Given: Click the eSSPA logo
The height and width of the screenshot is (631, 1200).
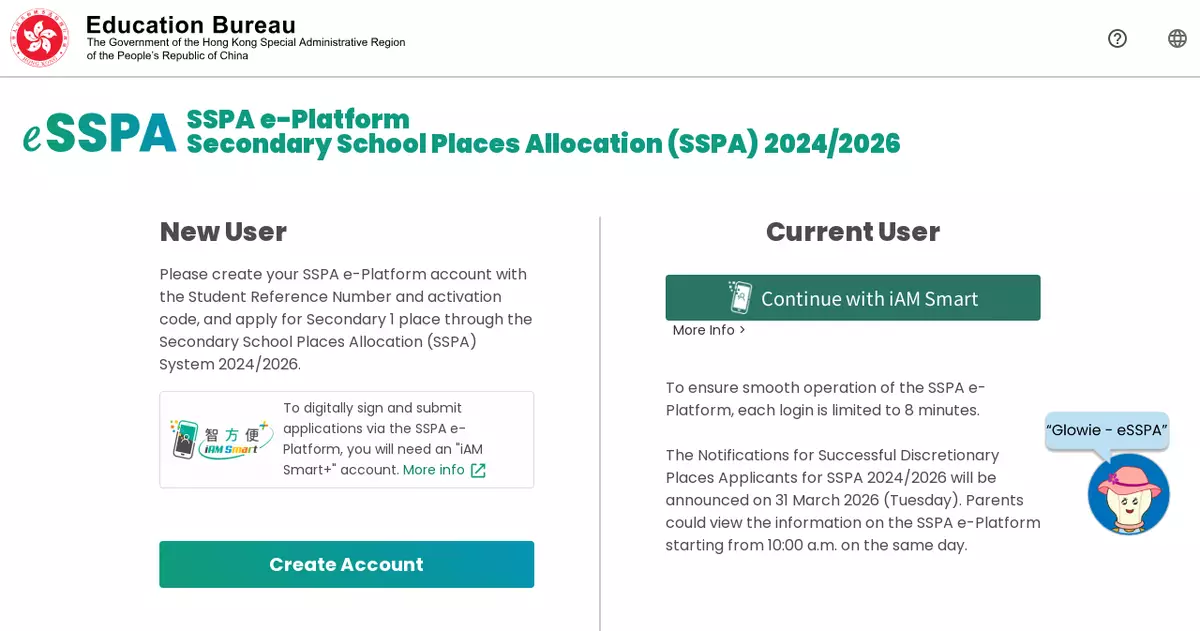Looking at the screenshot, I should coord(100,134).
